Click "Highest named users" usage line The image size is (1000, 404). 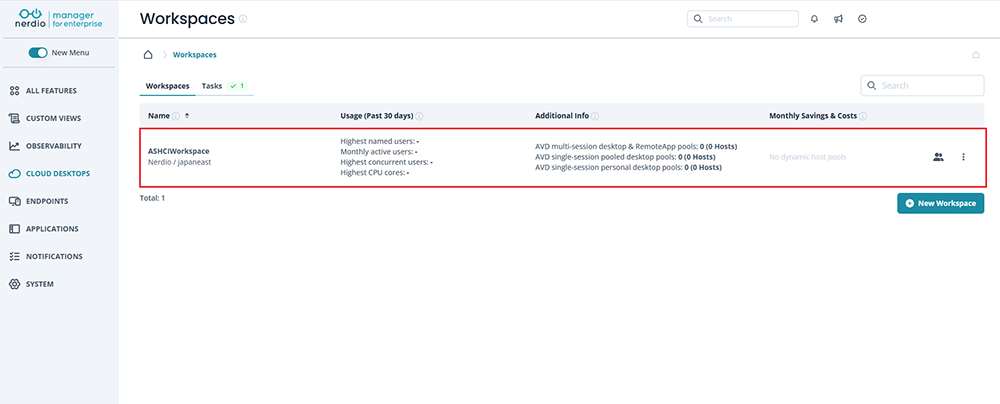click(379, 141)
